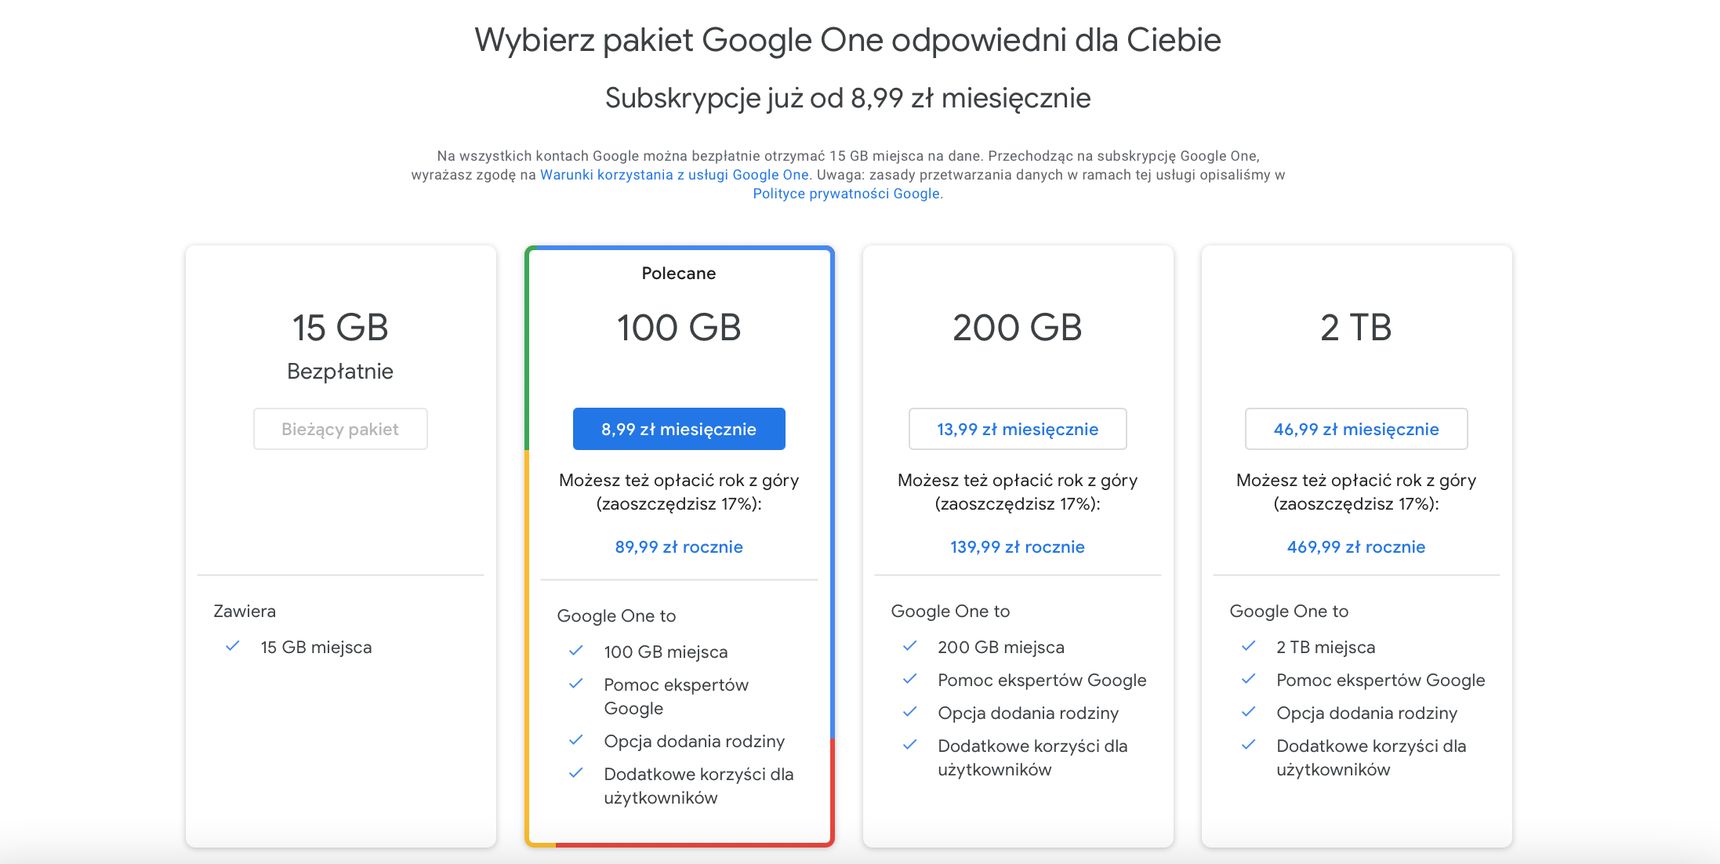Image resolution: width=1720 pixels, height=864 pixels.
Task: Open the 139,99 zł rocznie yearly link
Action: (x=1017, y=547)
